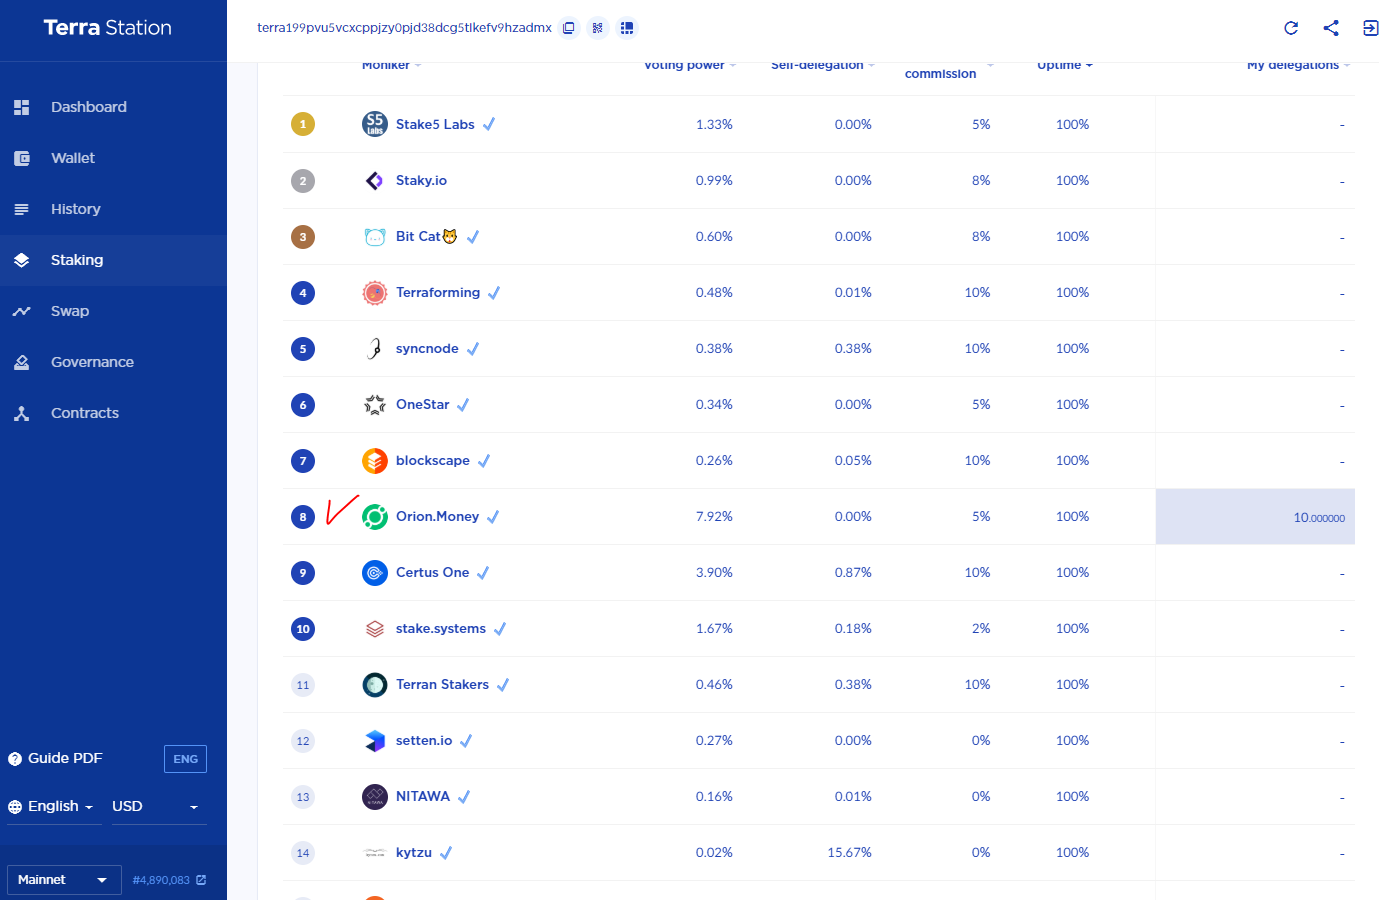Copy the terra wallet address
1379x900 pixels.
(568, 28)
